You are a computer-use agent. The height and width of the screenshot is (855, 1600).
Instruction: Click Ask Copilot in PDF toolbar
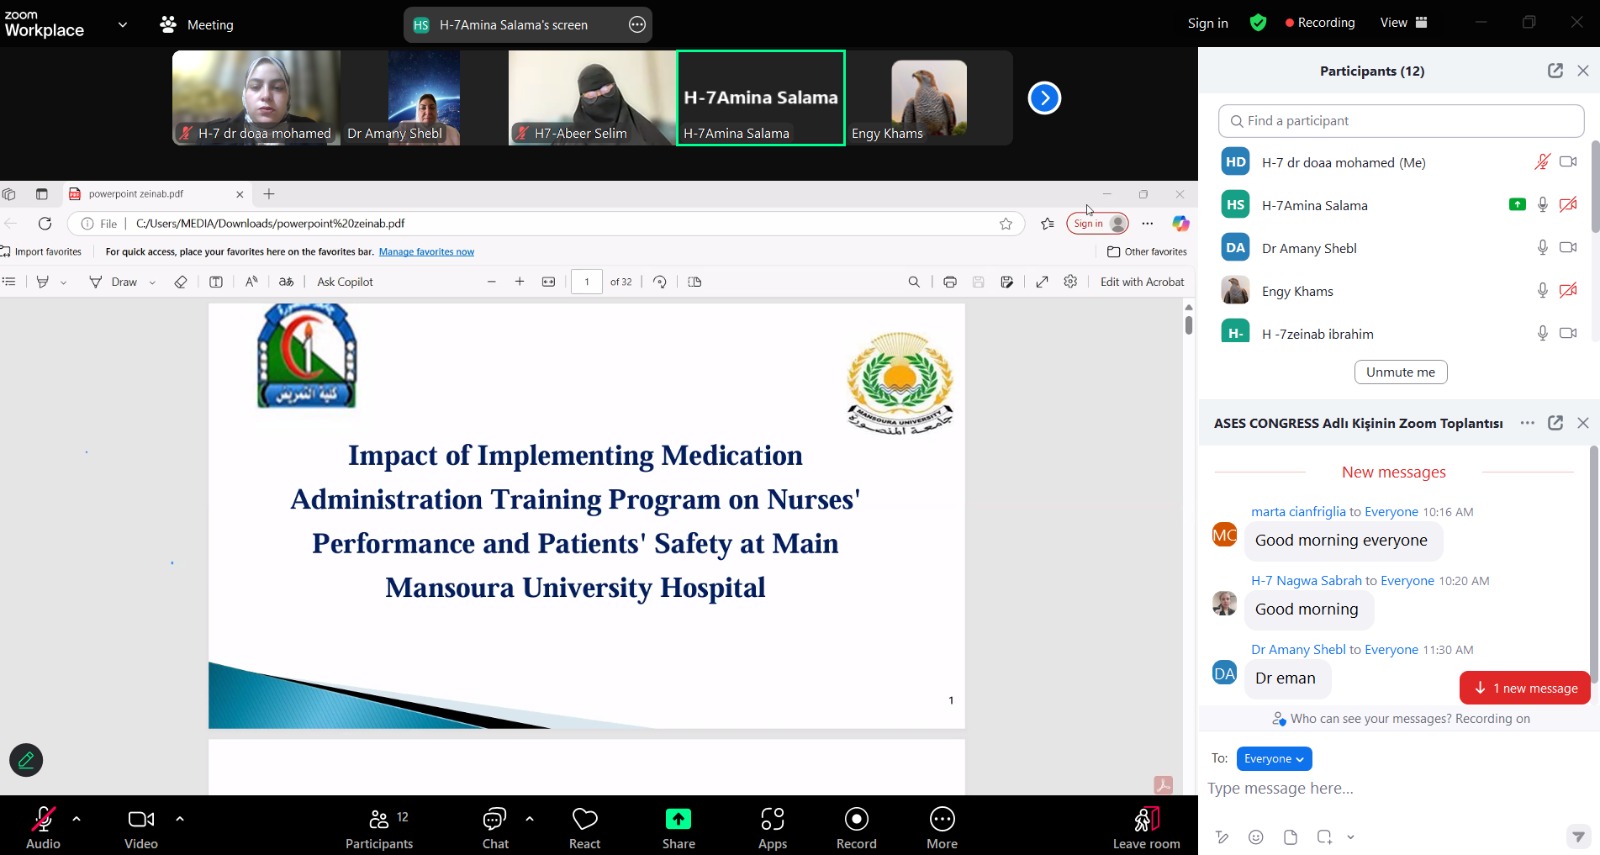coord(345,282)
